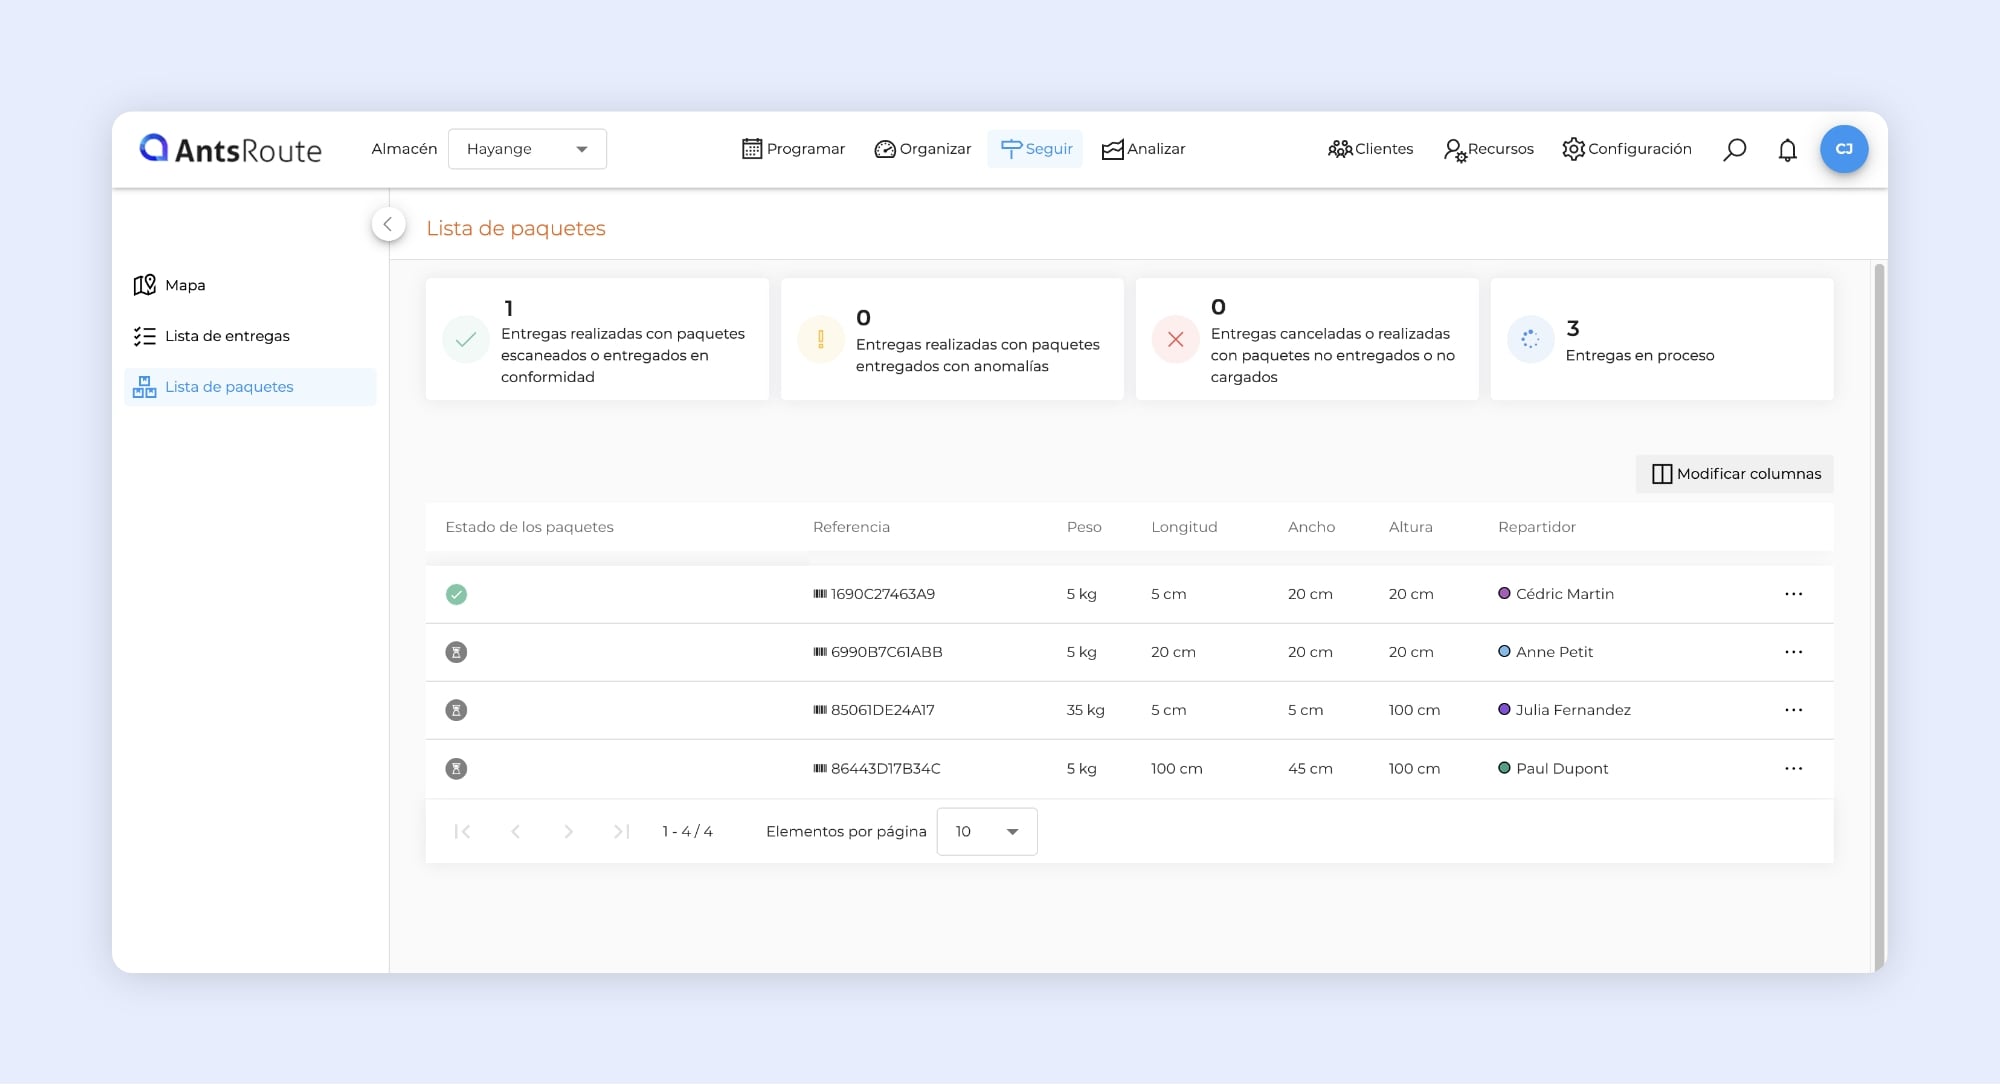Click the search magnifier icon
2000x1085 pixels.
[x=1734, y=149]
